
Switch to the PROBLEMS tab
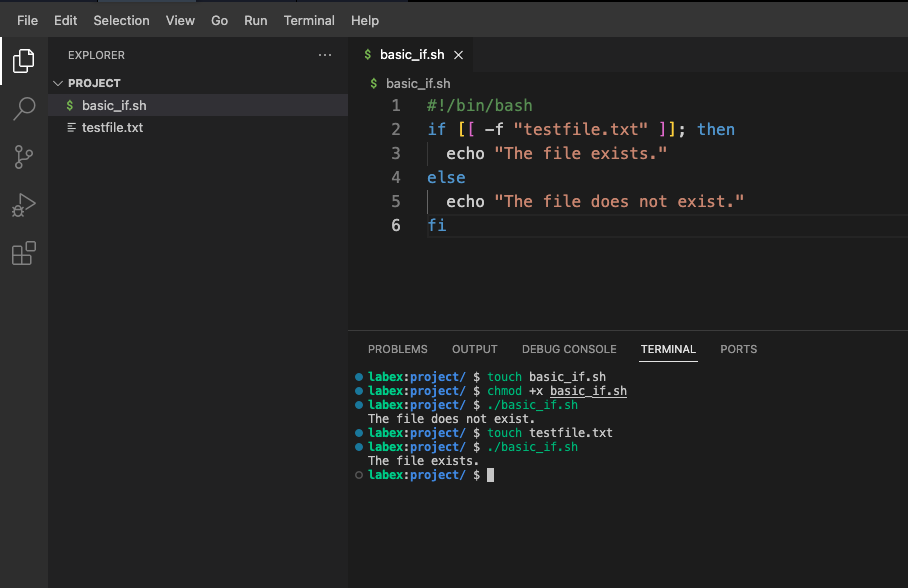coord(398,349)
